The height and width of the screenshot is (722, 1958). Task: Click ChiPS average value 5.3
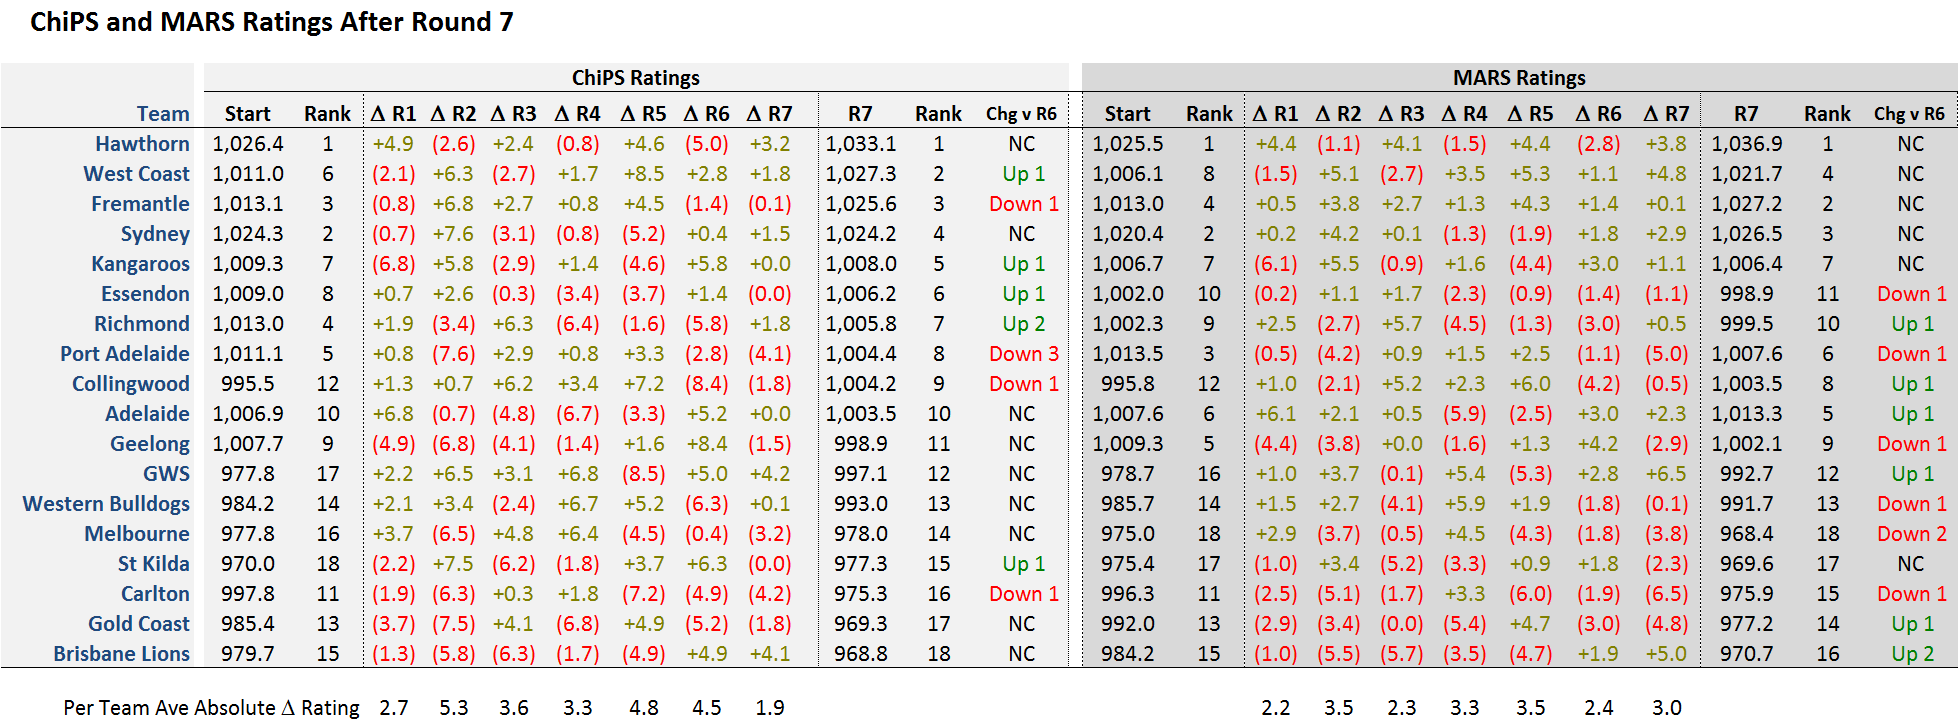click(x=454, y=708)
